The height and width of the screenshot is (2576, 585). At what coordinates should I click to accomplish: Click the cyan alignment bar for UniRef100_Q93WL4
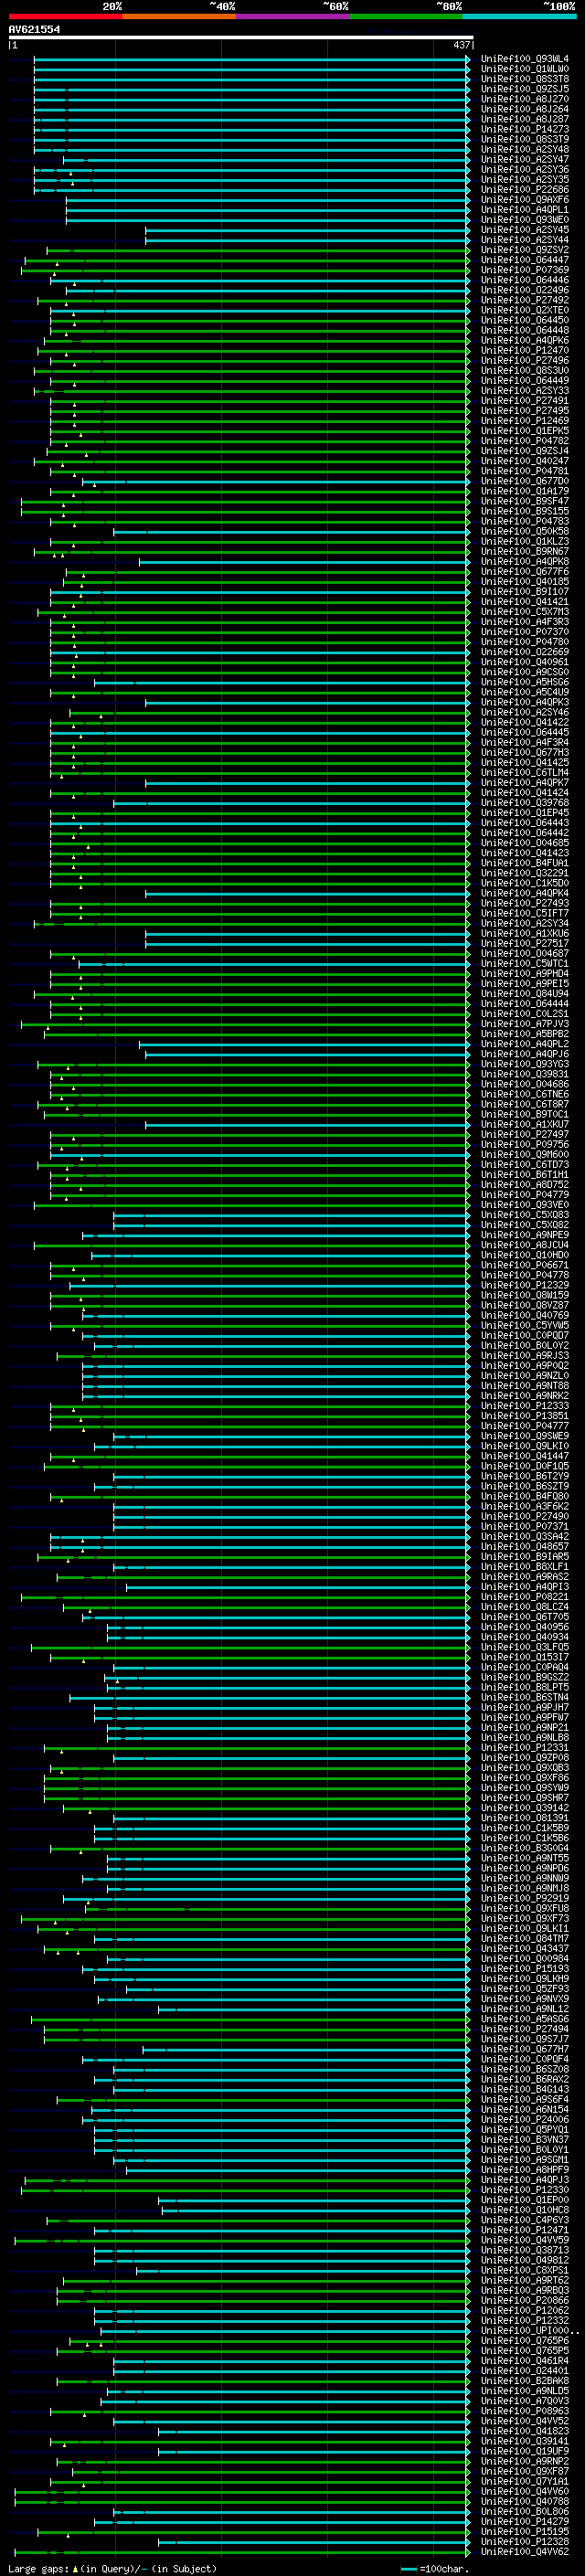pyautogui.click(x=251, y=59)
